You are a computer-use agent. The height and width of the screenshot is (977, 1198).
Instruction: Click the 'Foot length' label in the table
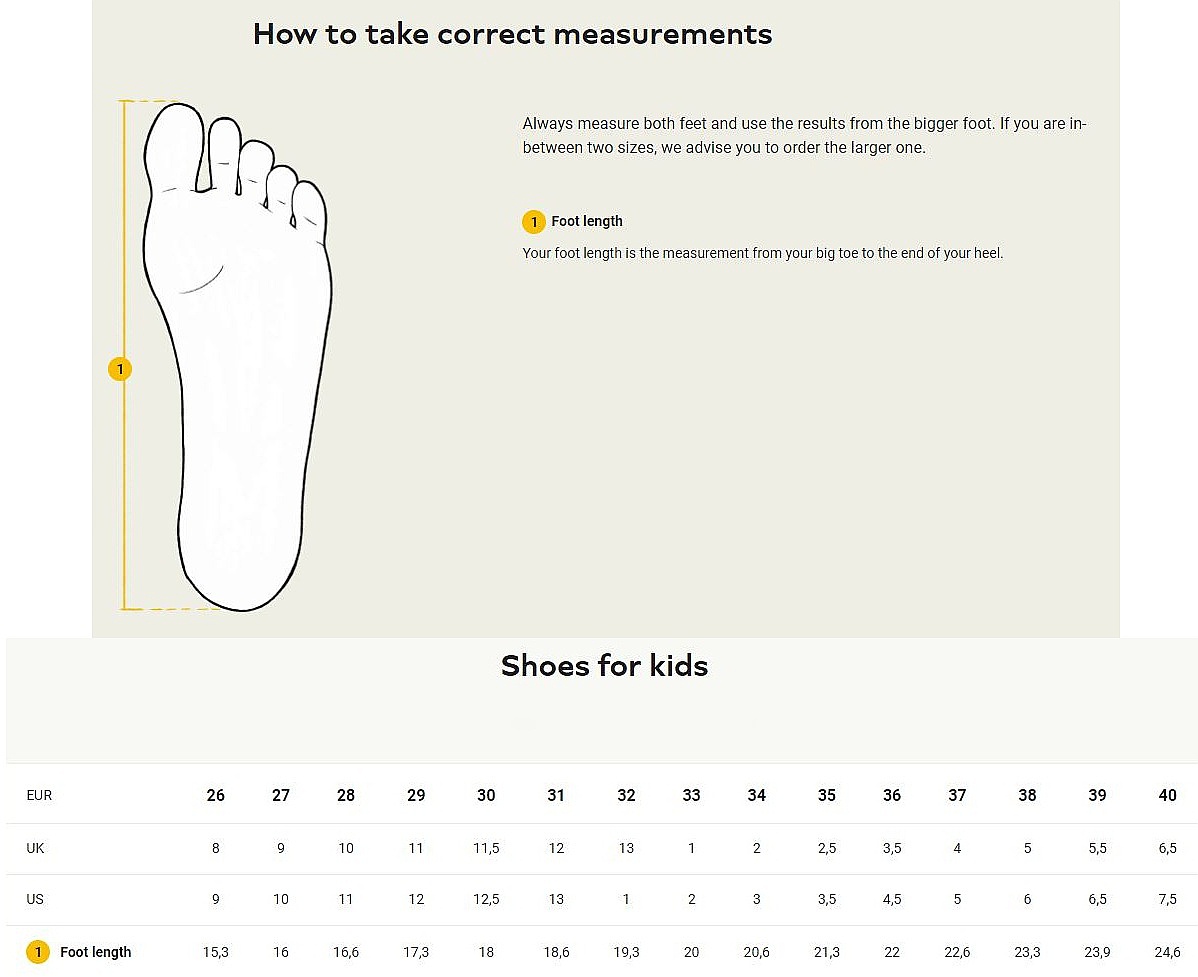(x=95, y=952)
